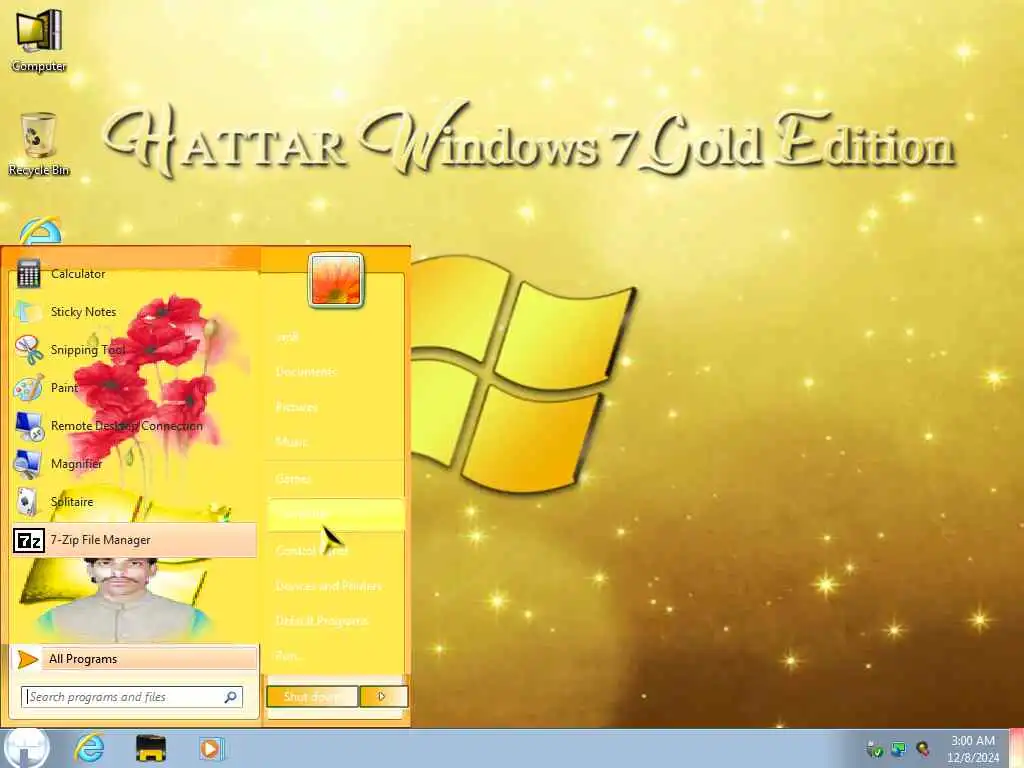Viewport: 1024px width, 768px height.
Task: Click the flower user account picture
Action: [x=336, y=280]
